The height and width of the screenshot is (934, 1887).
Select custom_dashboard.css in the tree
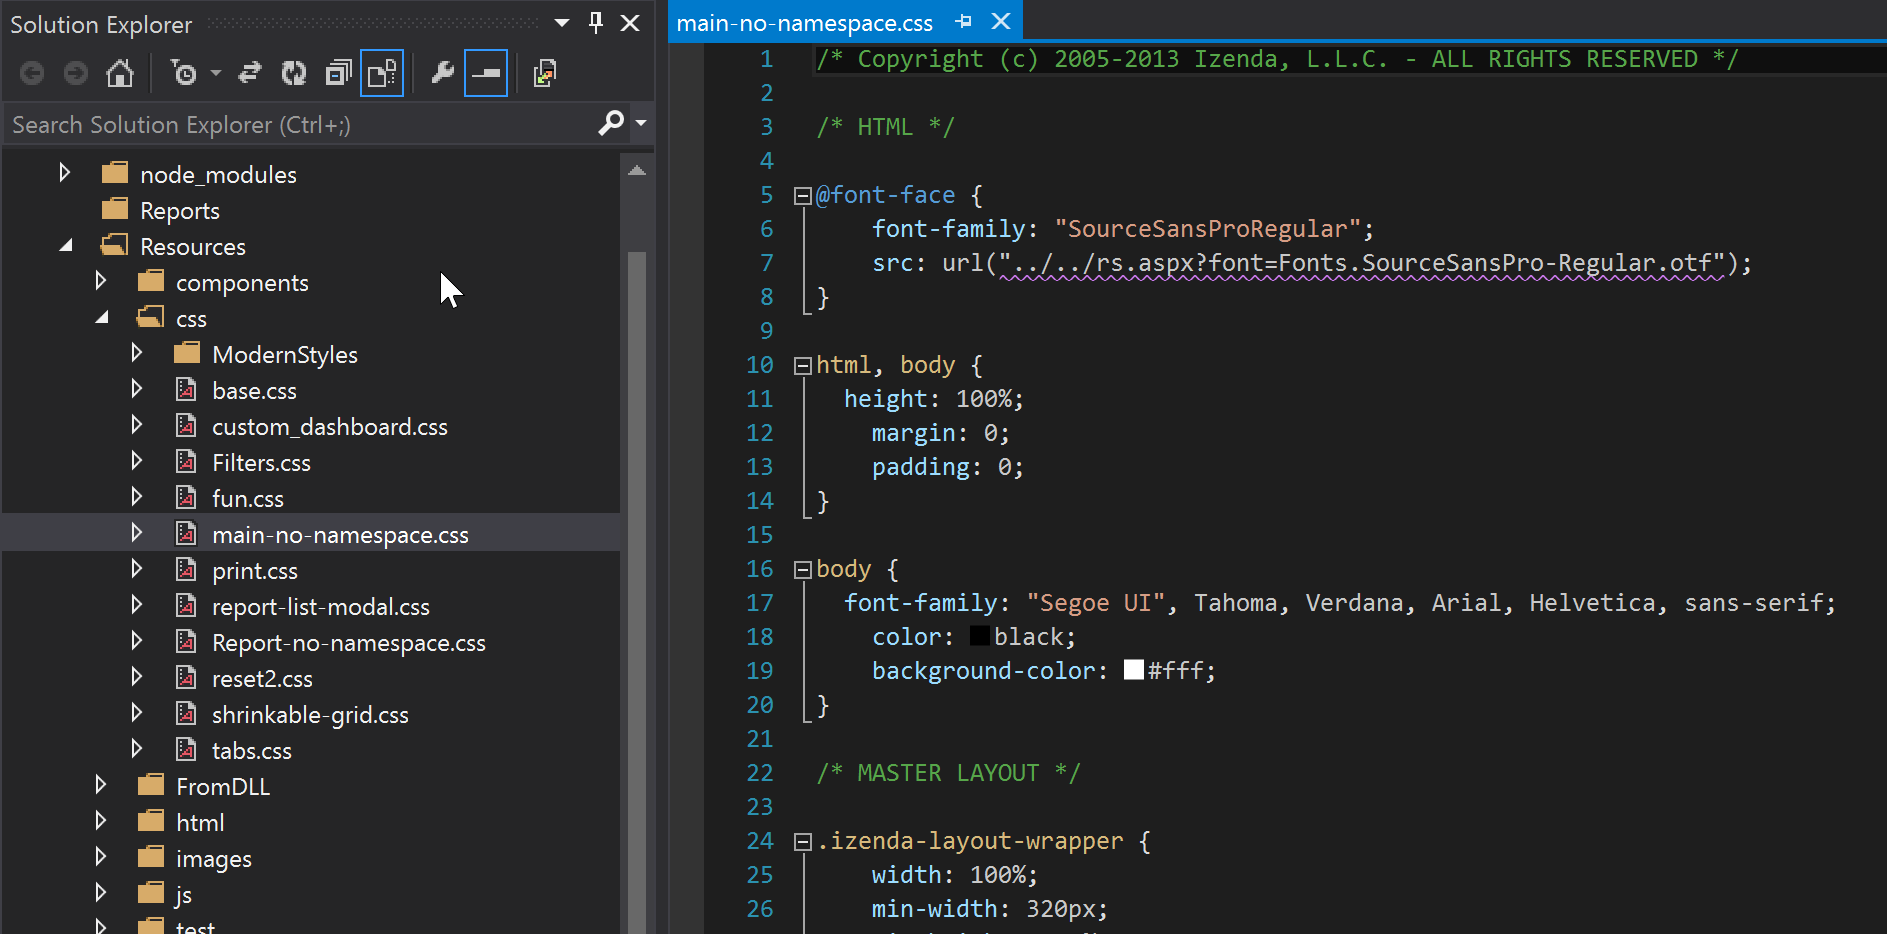330,427
